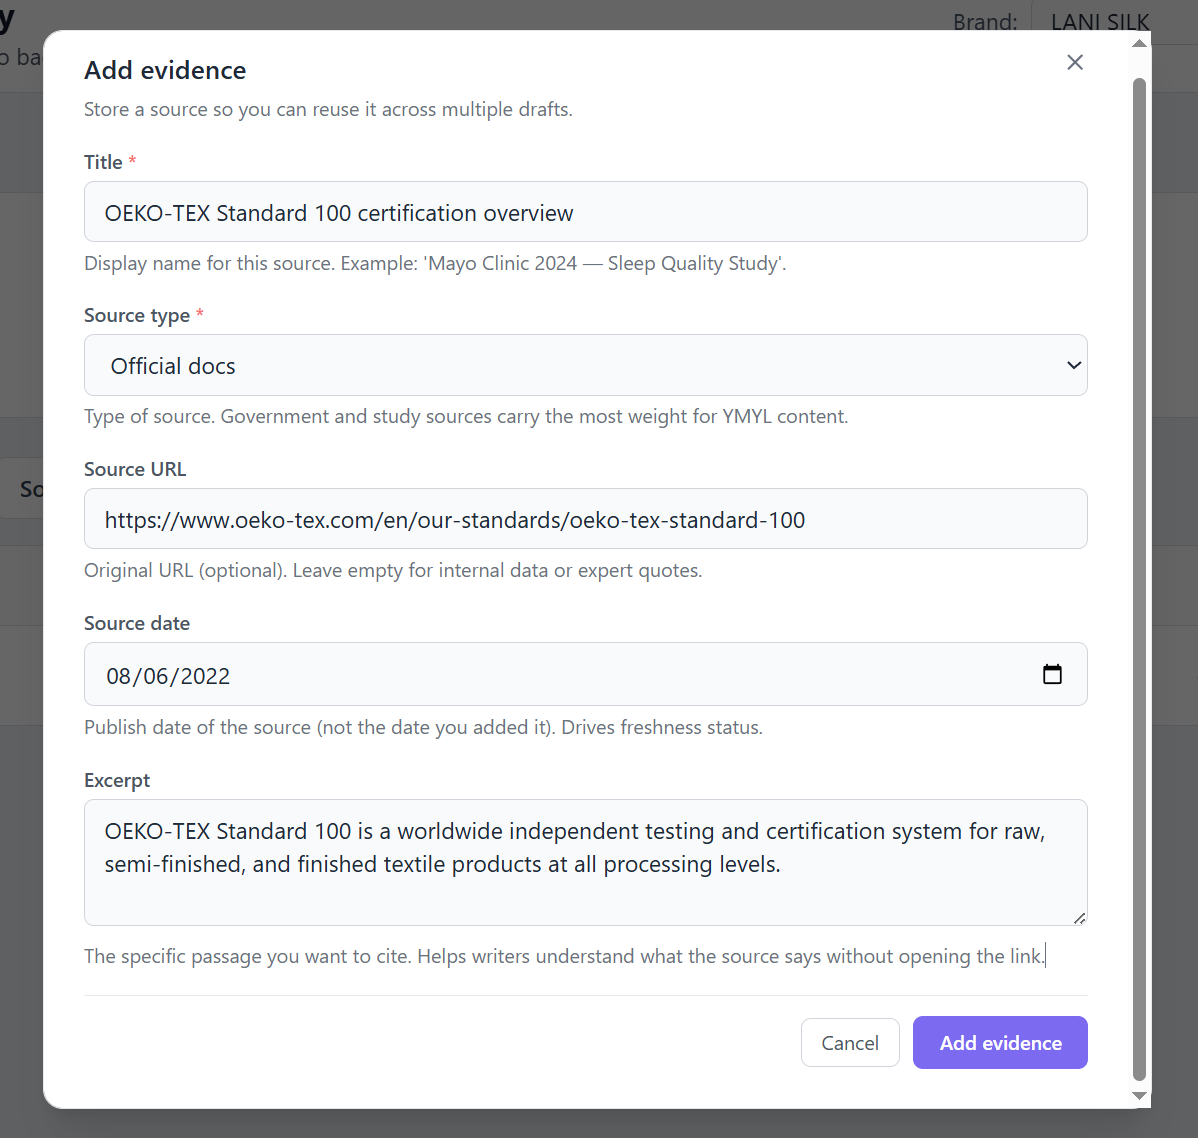
Task: Click the Title field label
Action: 103,162
